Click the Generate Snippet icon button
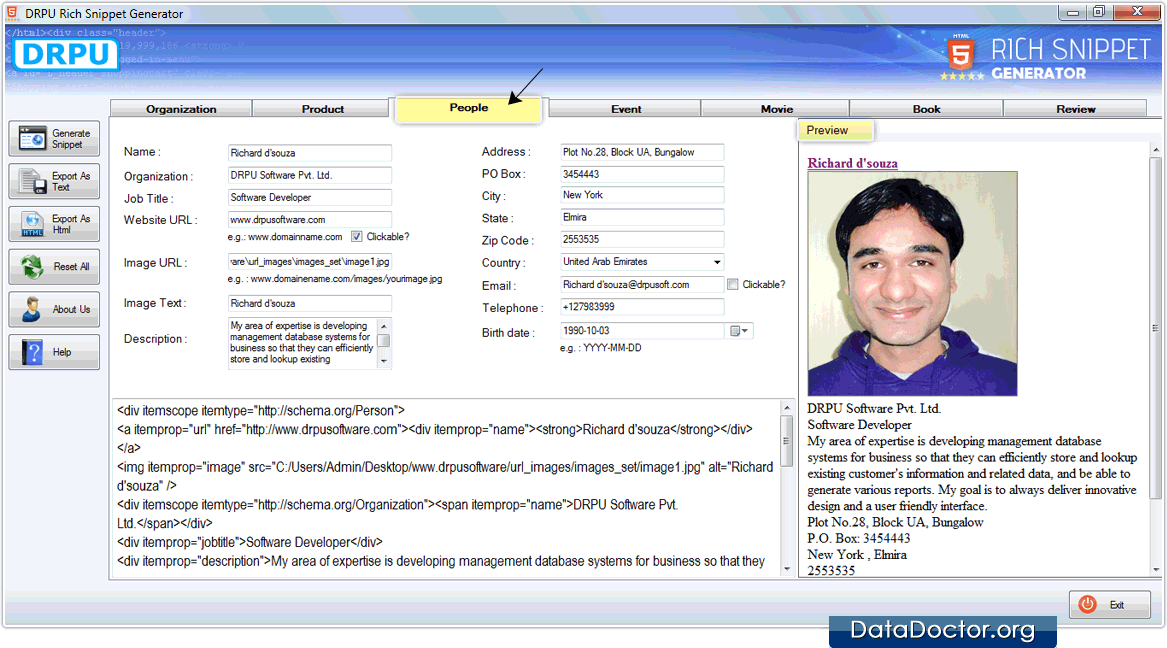The image size is (1167, 648). (54, 138)
